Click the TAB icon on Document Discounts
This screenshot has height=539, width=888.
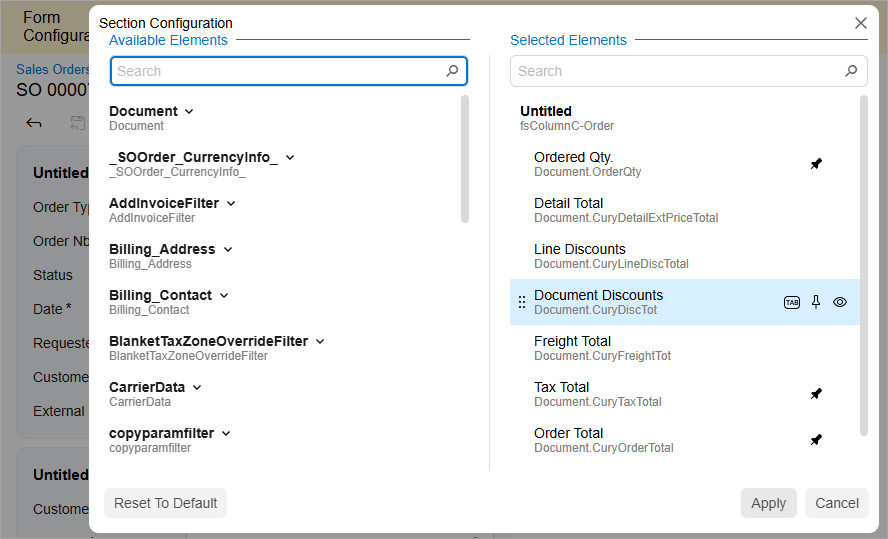click(x=792, y=302)
